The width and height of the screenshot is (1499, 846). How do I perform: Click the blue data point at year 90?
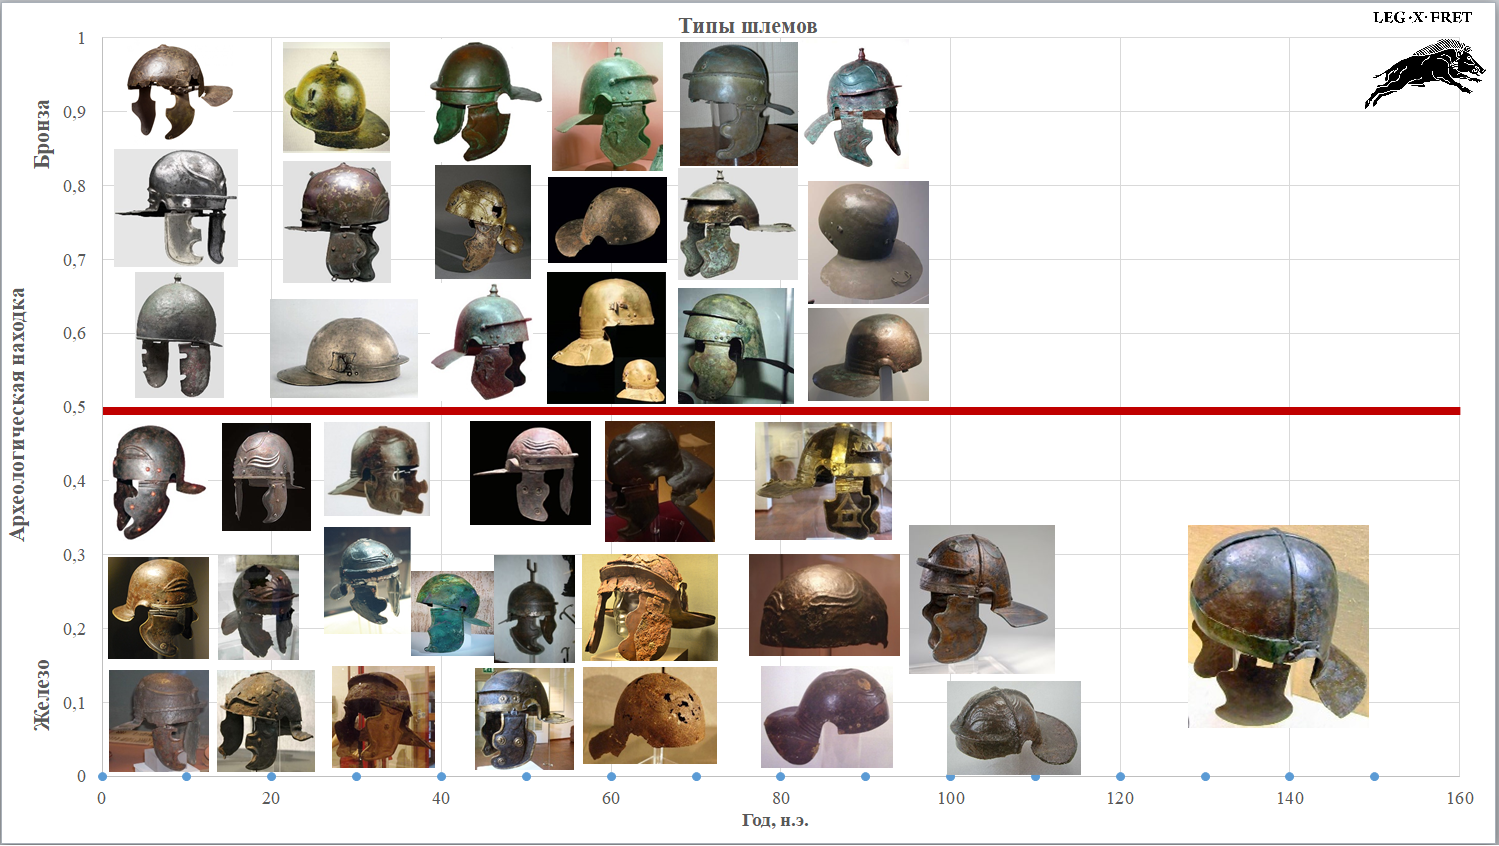coord(865,777)
